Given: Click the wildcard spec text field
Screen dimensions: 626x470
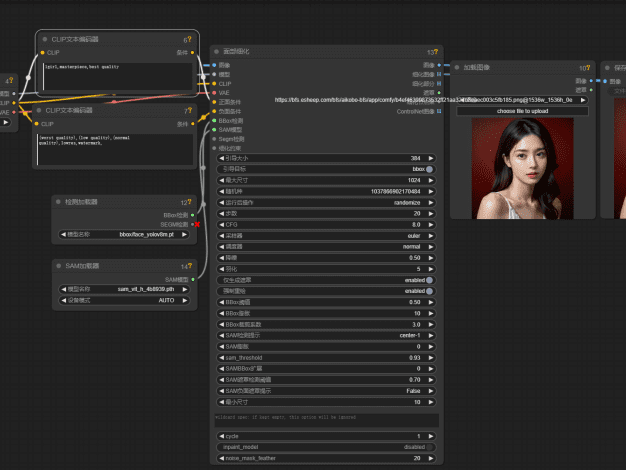Looking at the screenshot, I should pyautogui.click(x=327, y=420).
